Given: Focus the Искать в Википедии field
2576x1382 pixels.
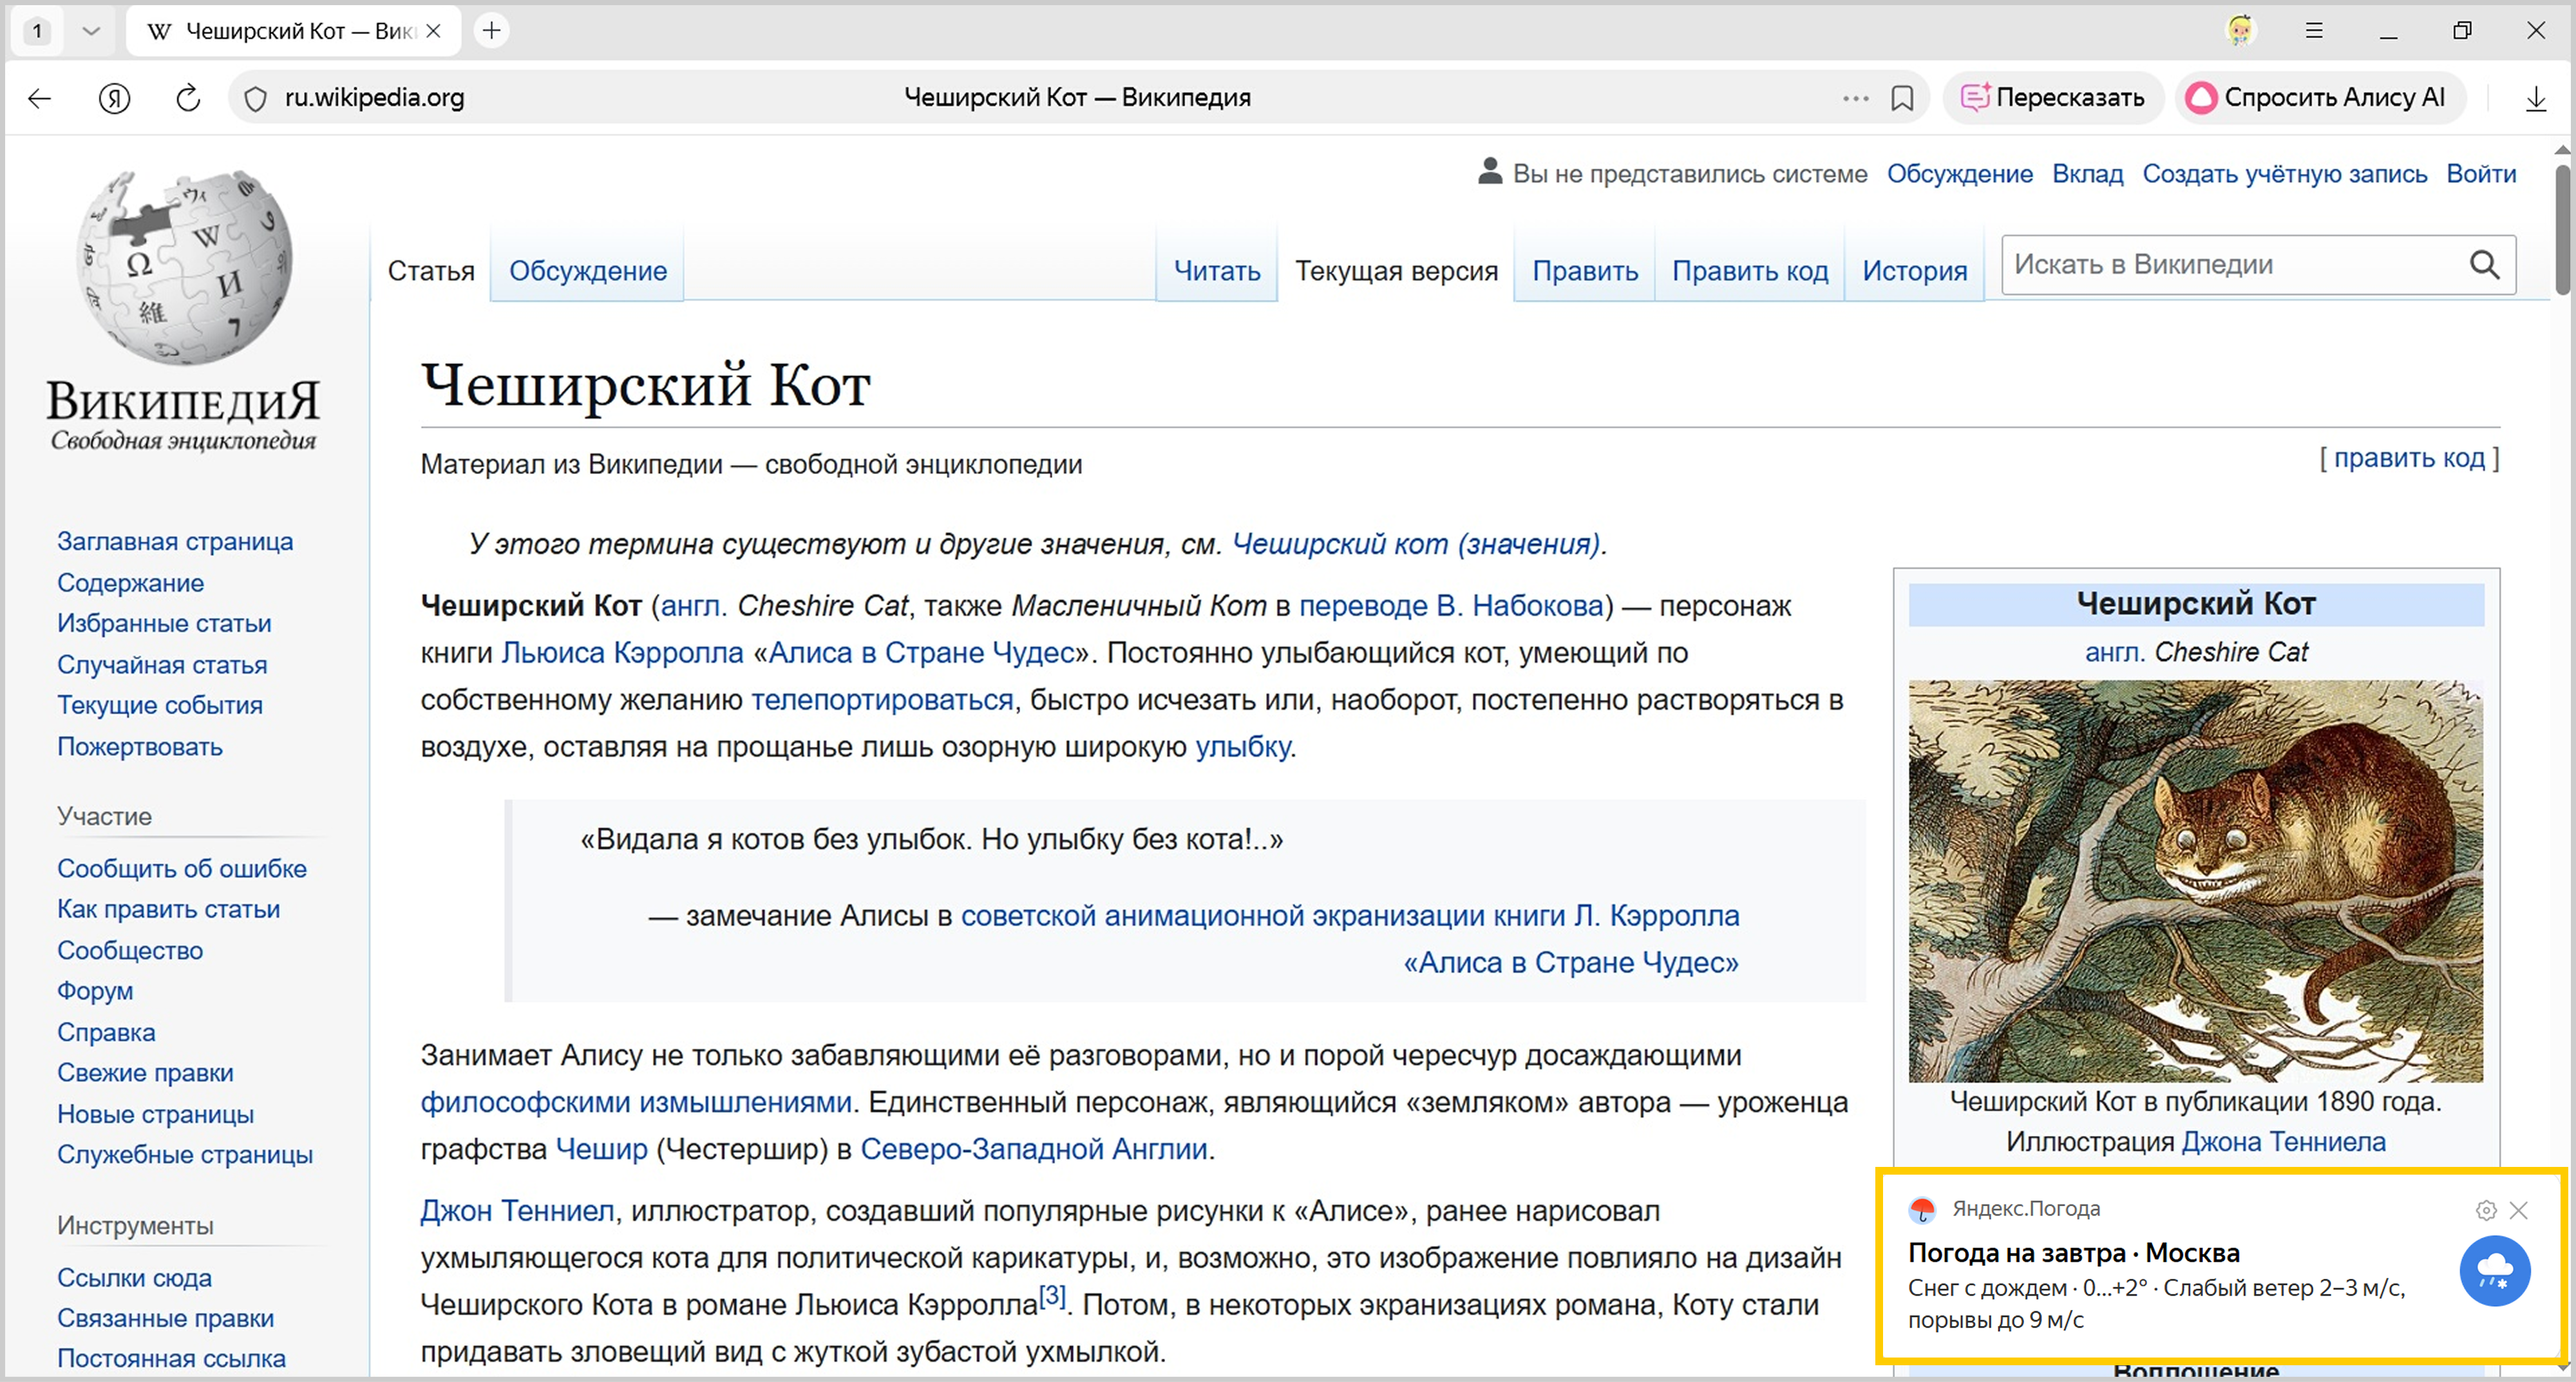Looking at the screenshot, I should coord(2230,265).
